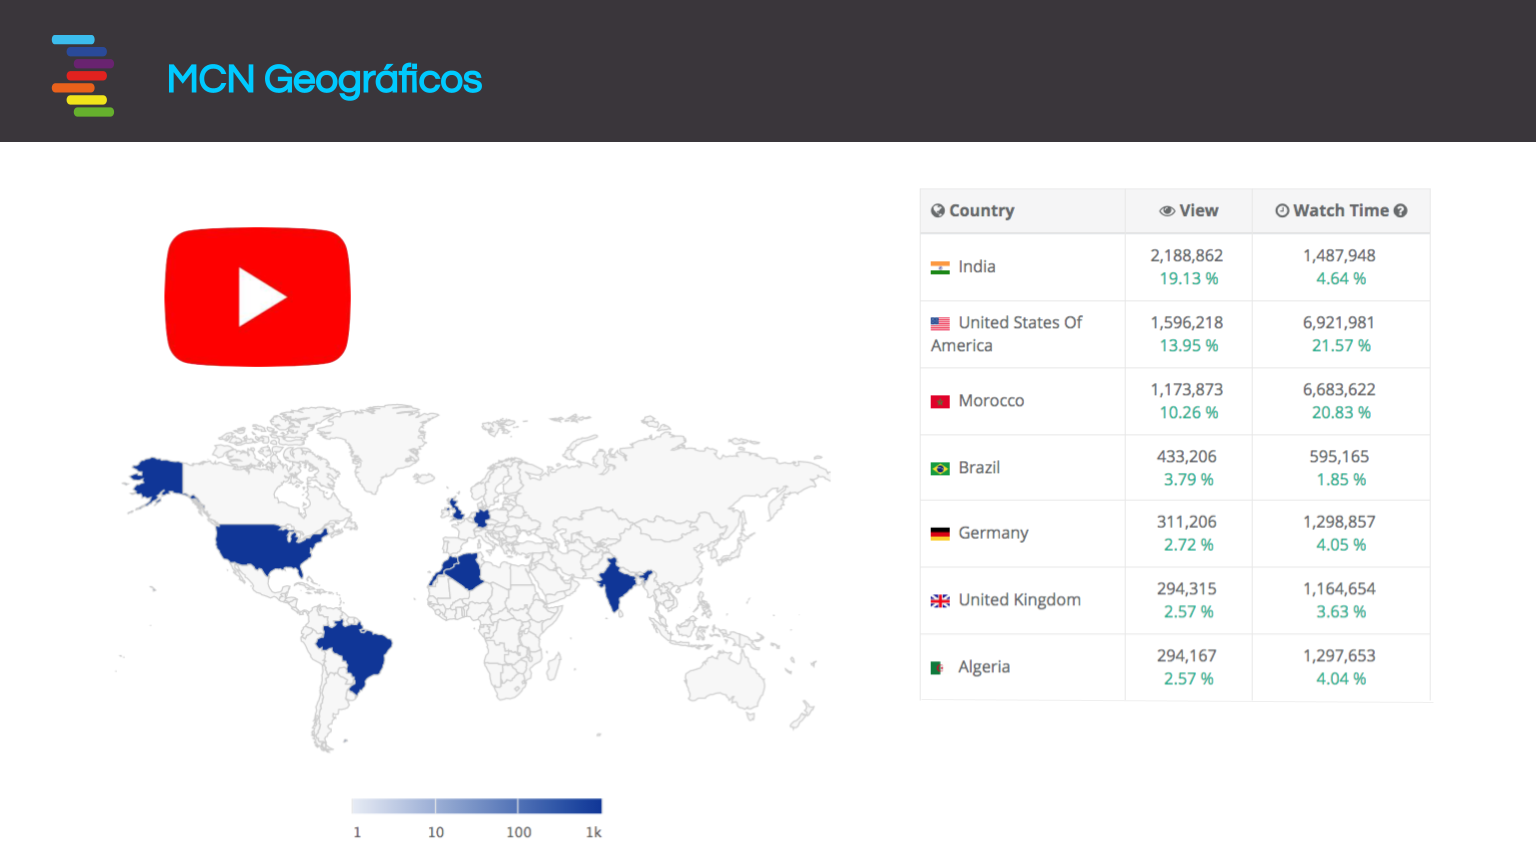Click the Morocco flag icon
This screenshot has height=864, width=1536.
click(940, 402)
